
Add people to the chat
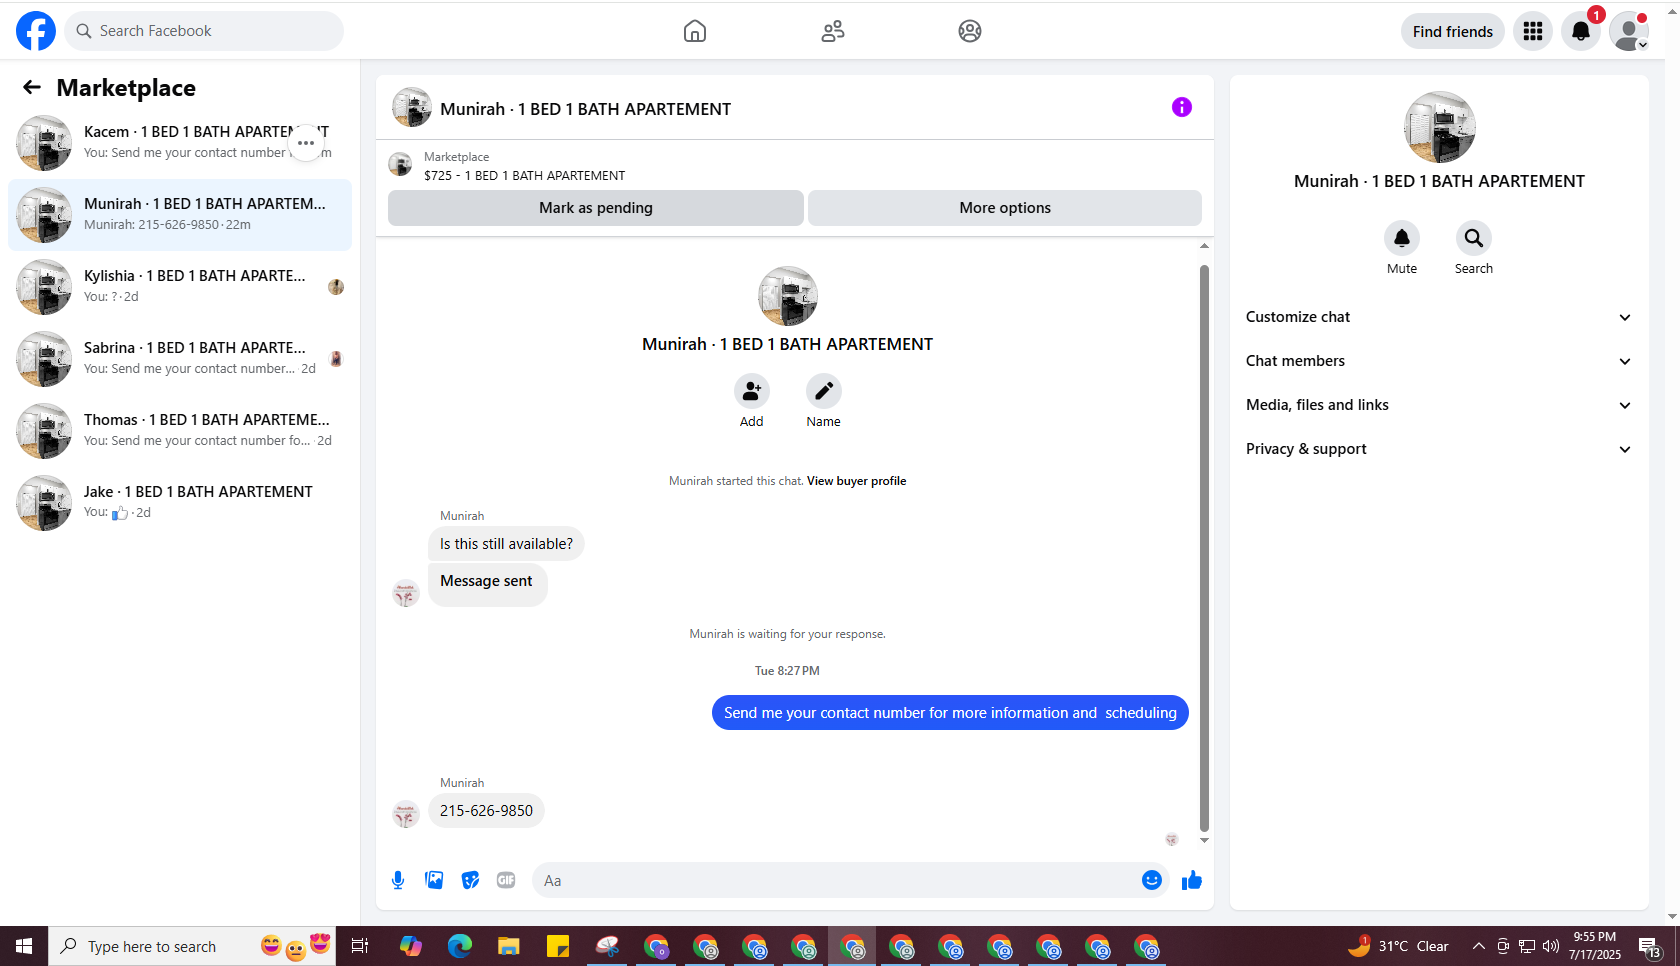752,391
